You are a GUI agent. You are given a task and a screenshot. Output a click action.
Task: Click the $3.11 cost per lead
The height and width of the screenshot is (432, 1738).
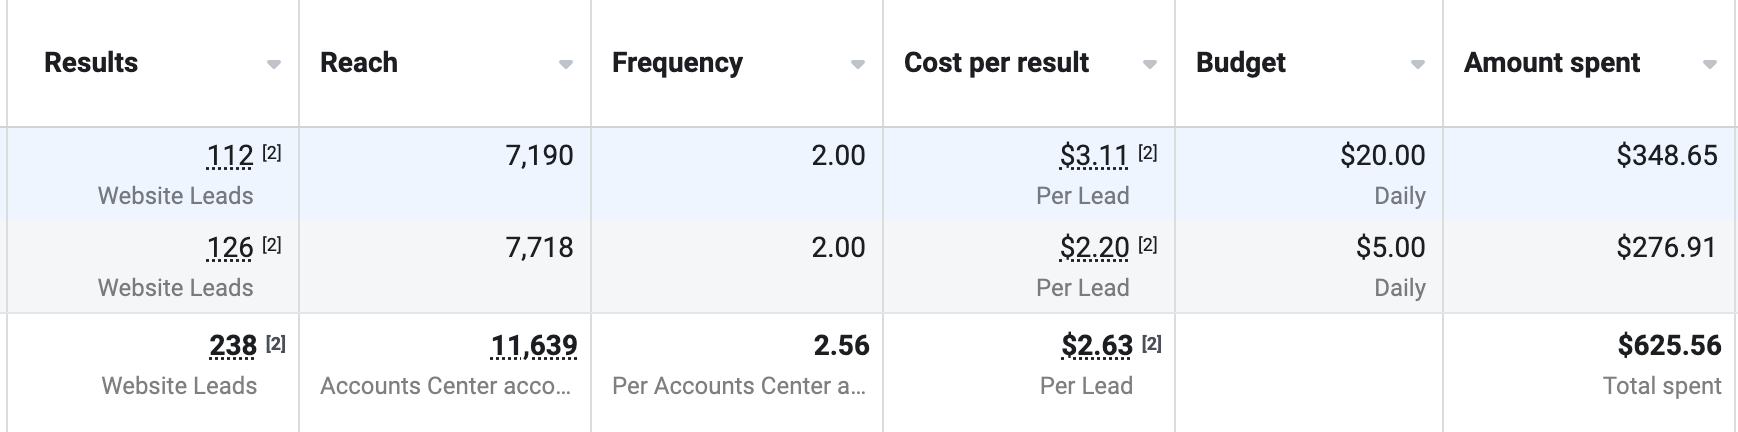click(x=1094, y=156)
